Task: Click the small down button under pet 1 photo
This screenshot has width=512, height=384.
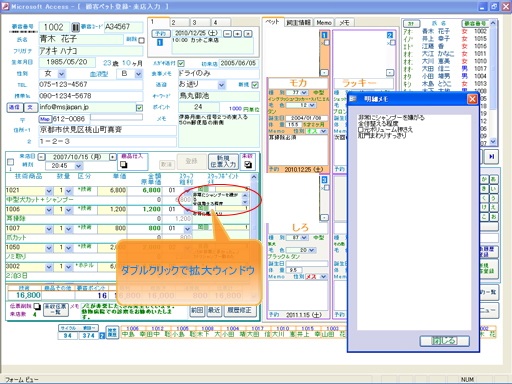Action: point(324,72)
